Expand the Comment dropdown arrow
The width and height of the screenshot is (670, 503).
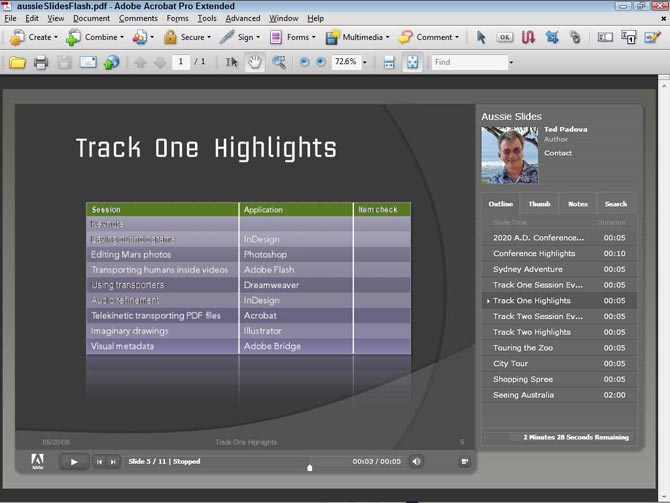(457, 37)
